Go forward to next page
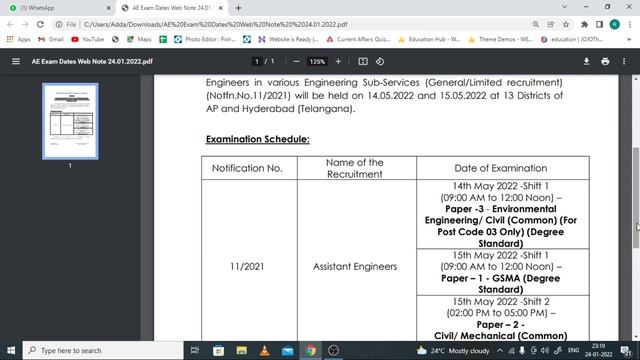The width and height of the screenshot is (640, 360). 25,24
